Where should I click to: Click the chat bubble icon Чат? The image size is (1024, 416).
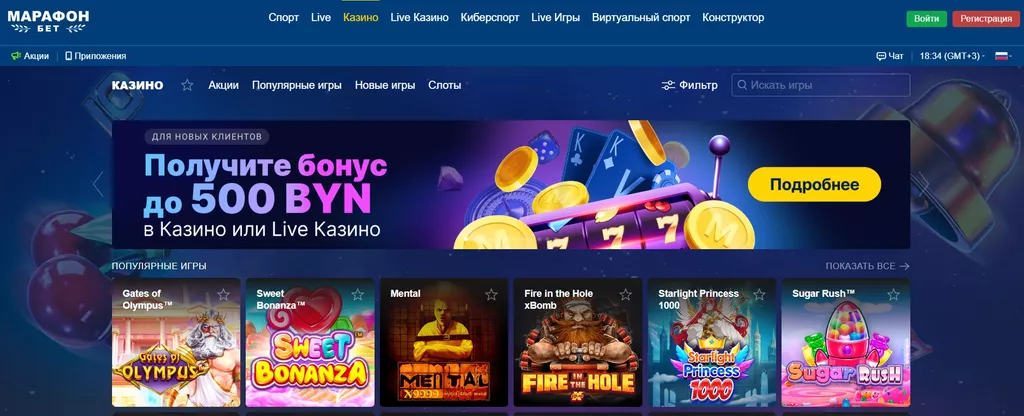[880, 56]
